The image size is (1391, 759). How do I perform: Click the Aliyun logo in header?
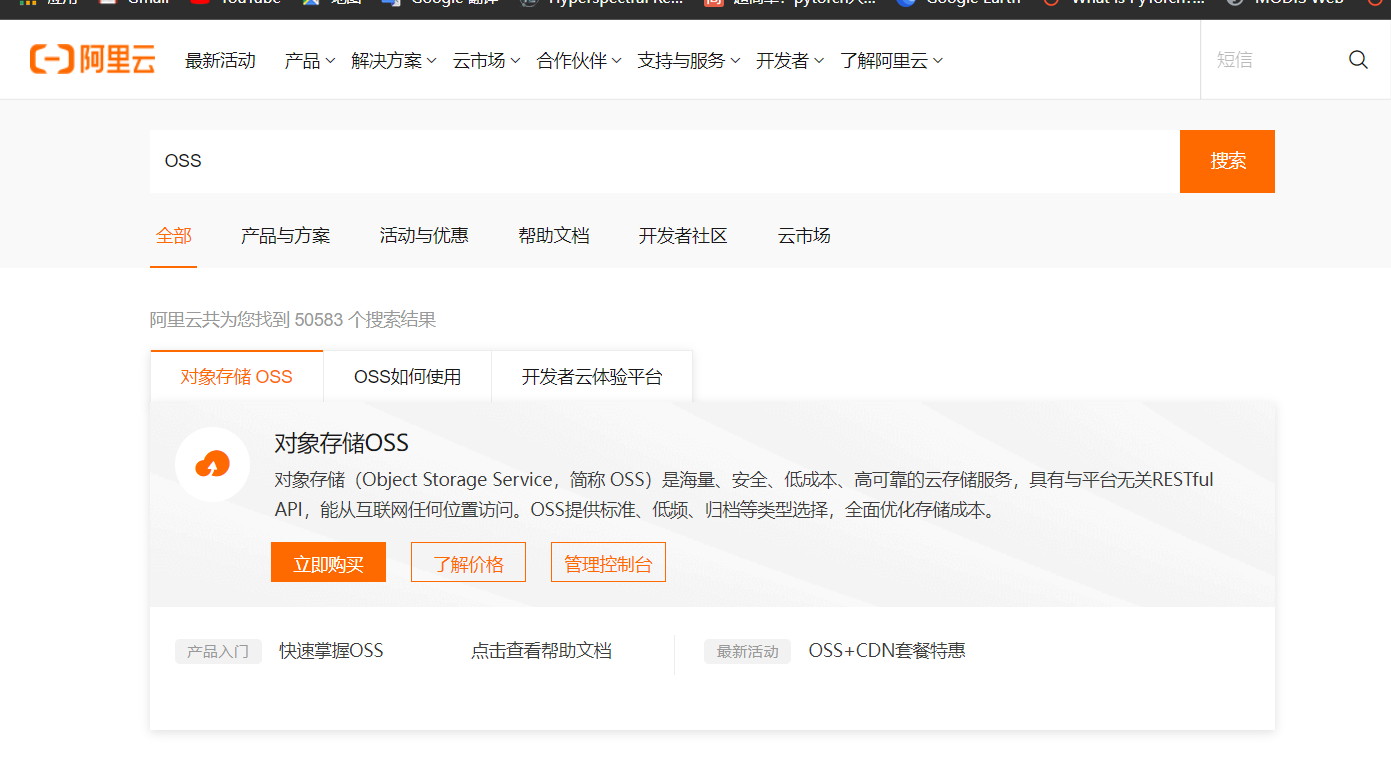[x=93, y=60]
